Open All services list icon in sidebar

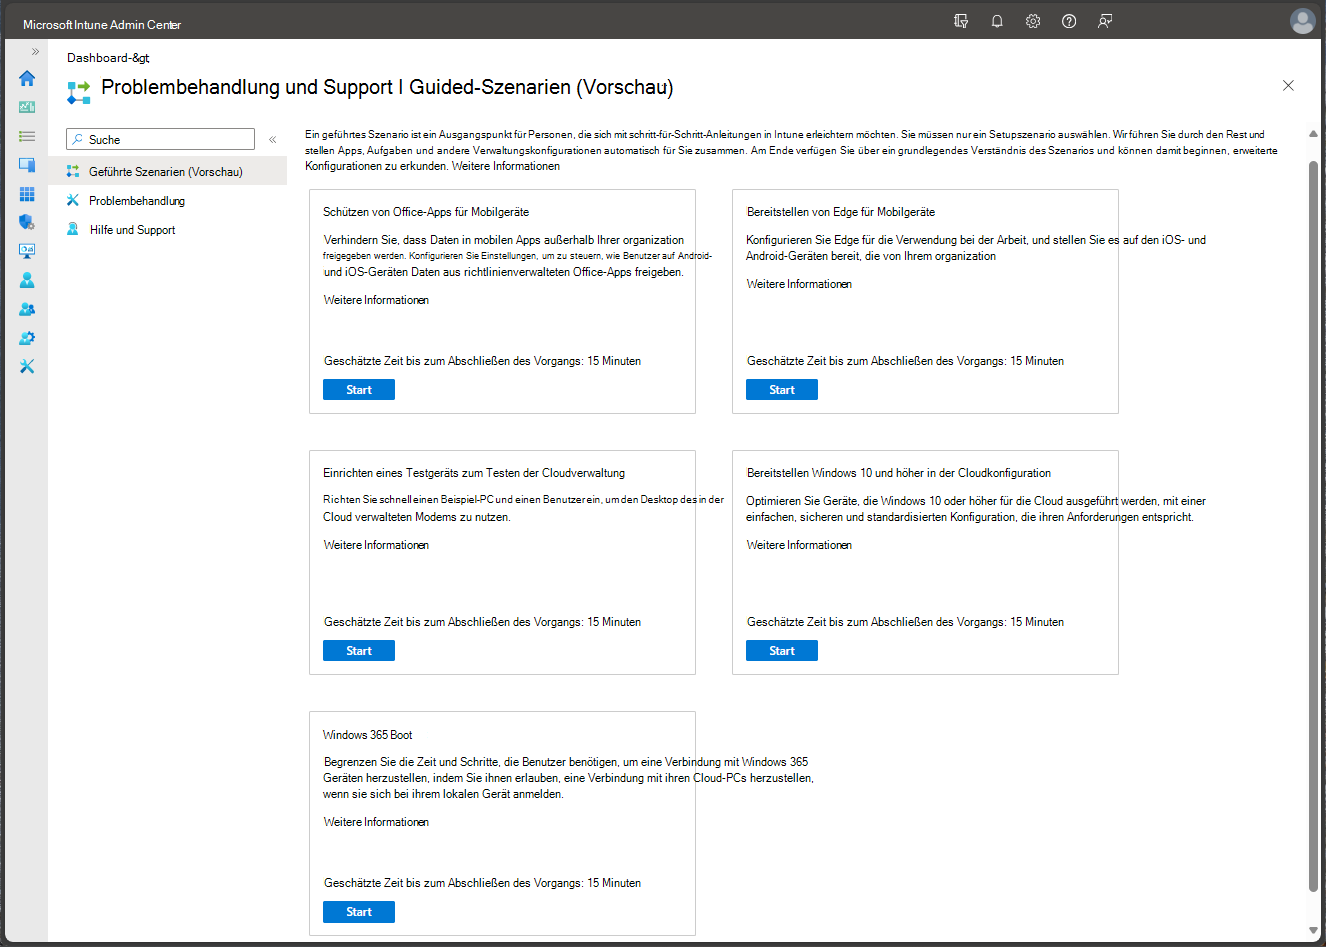coord(27,136)
